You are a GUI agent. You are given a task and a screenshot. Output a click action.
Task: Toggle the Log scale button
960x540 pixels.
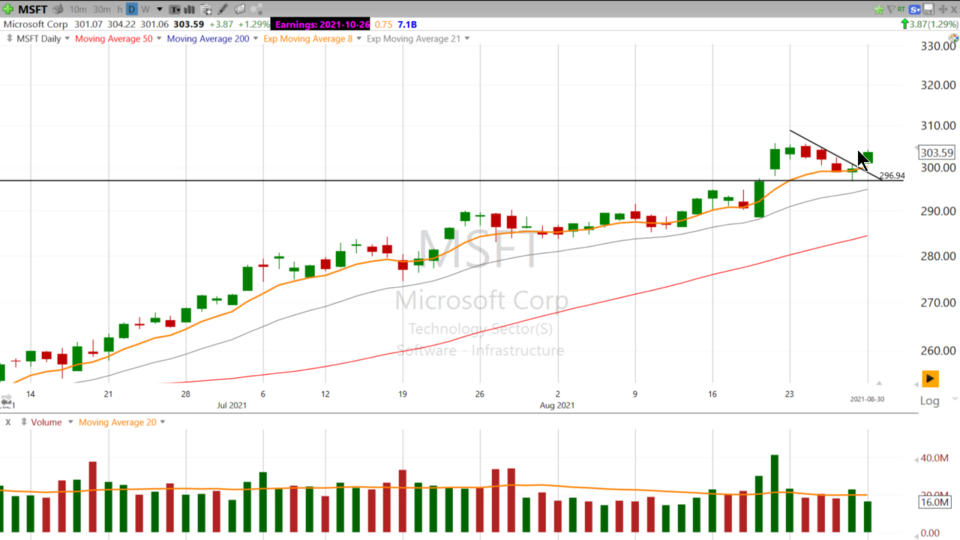point(929,401)
